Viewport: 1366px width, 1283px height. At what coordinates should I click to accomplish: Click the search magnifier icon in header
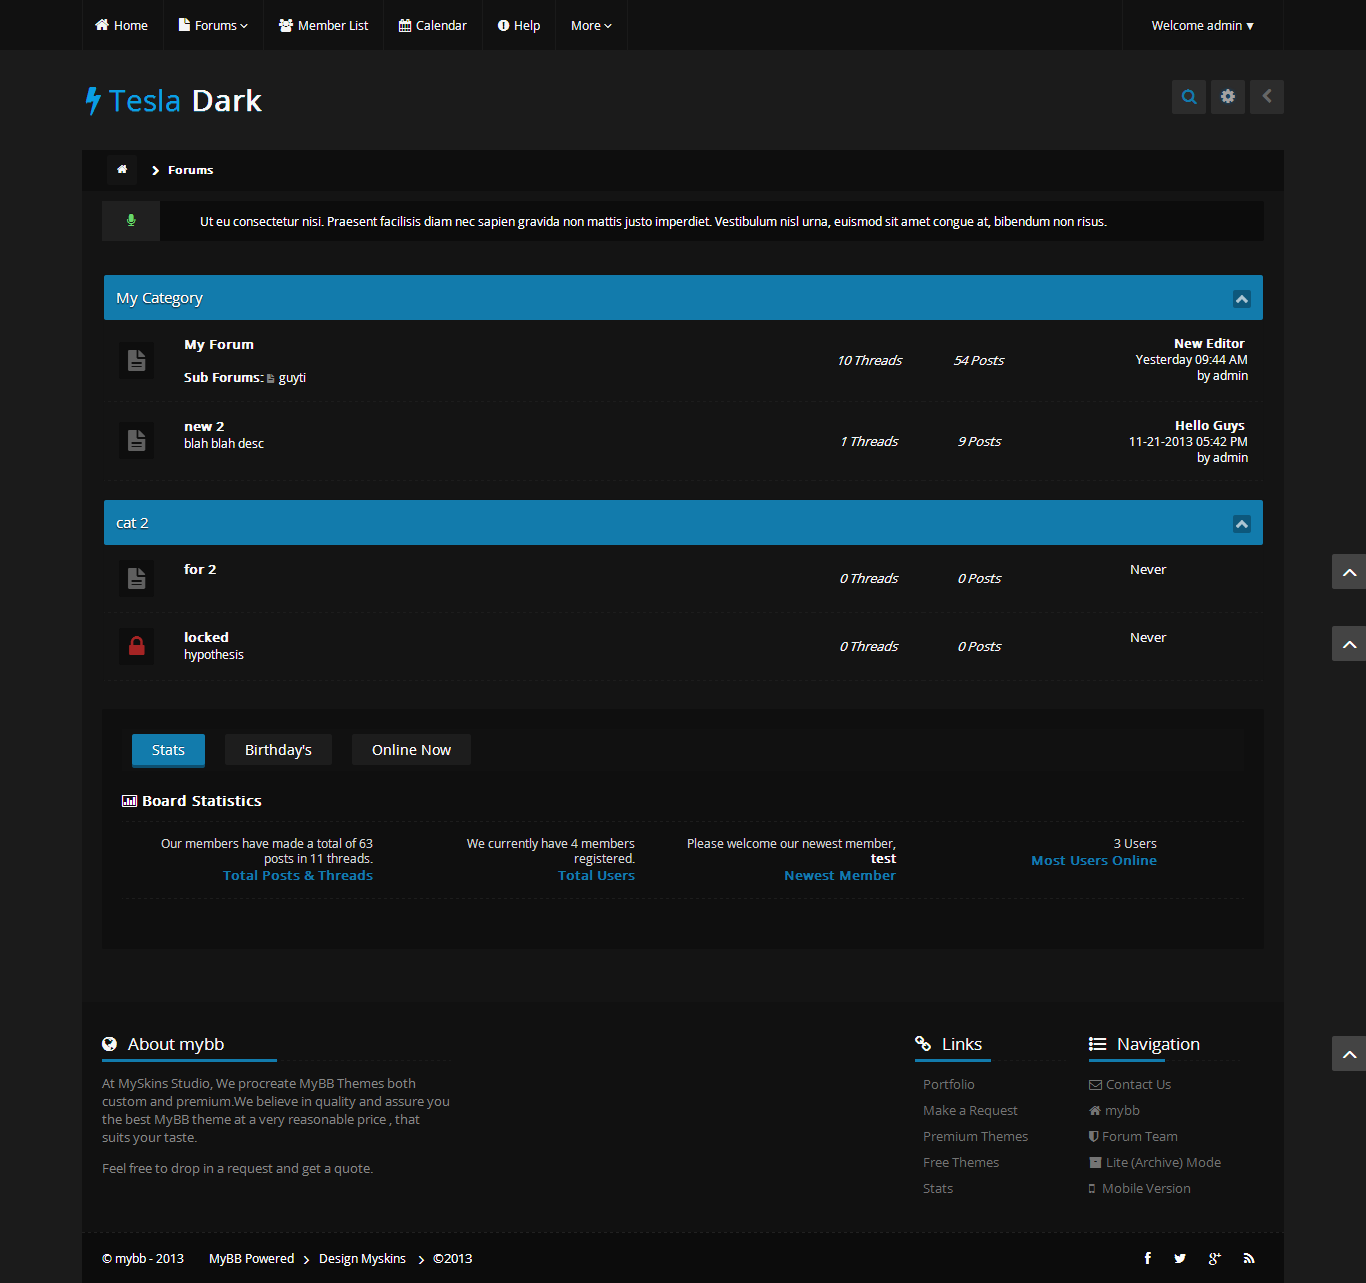click(1189, 97)
